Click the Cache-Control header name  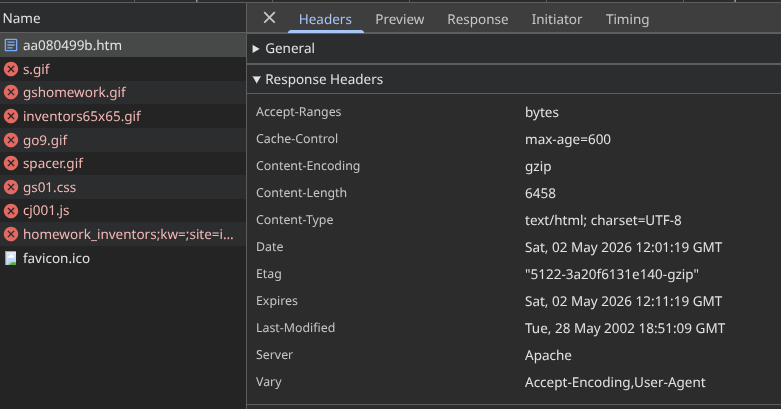(297, 139)
